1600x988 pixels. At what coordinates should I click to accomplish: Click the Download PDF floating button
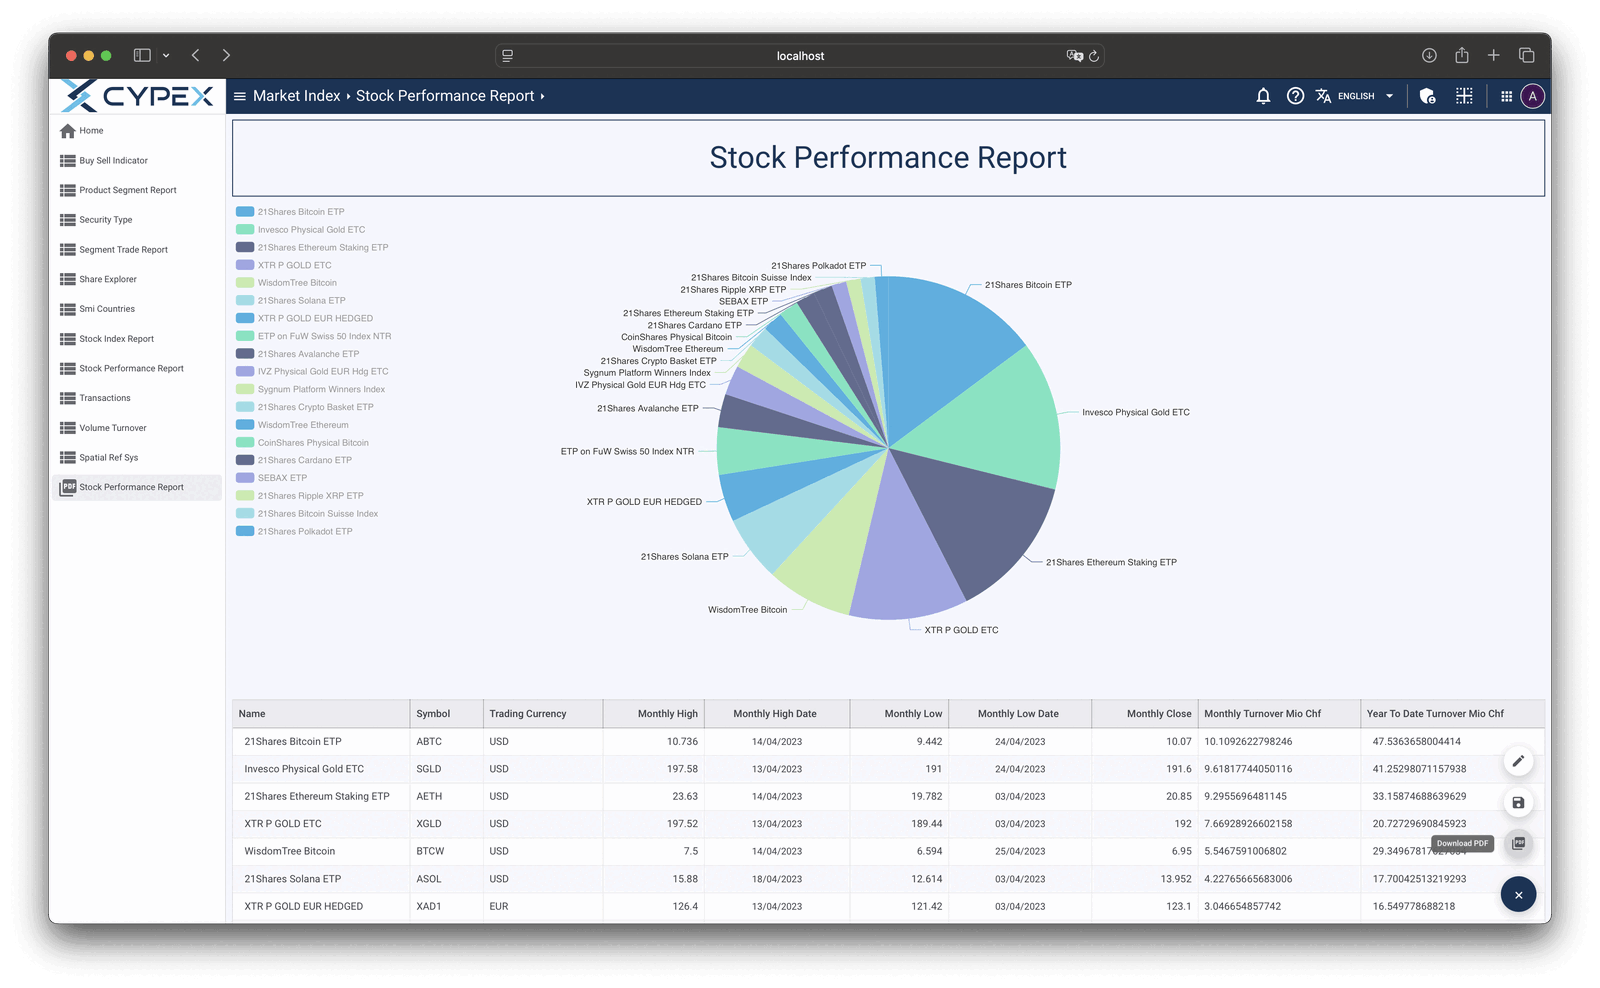[1518, 843]
